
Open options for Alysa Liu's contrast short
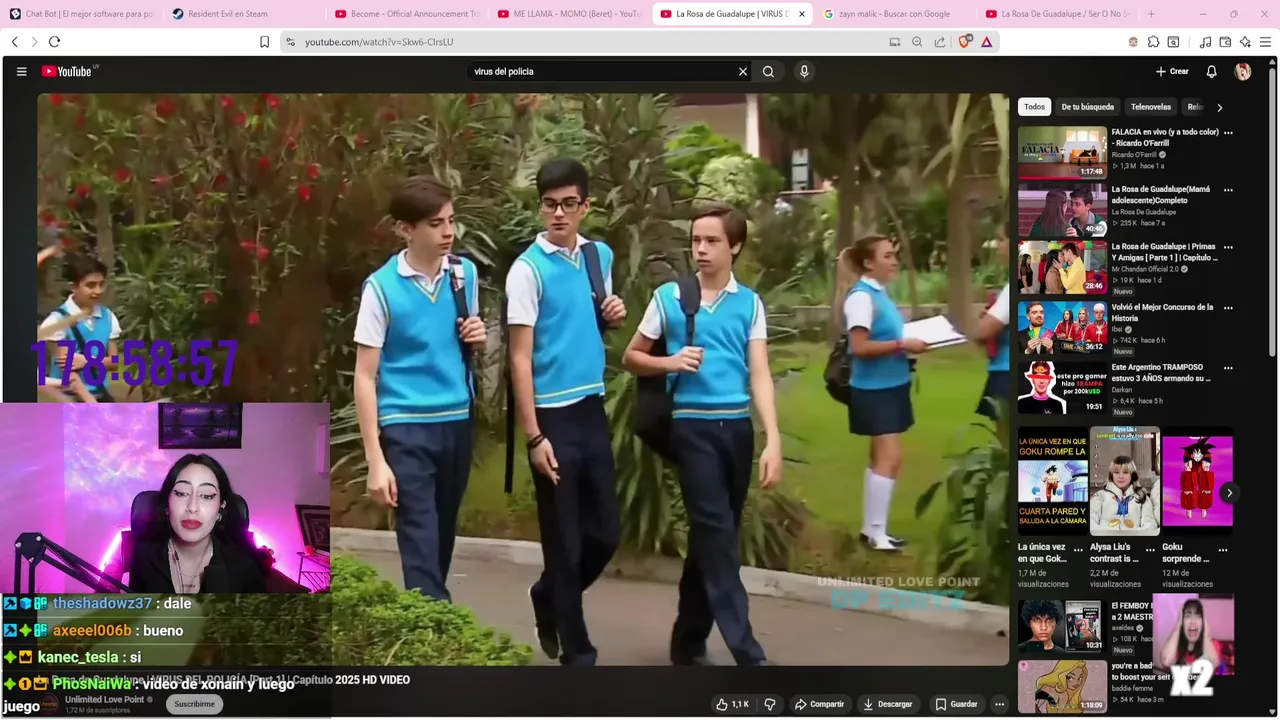pyautogui.click(x=1150, y=549)
